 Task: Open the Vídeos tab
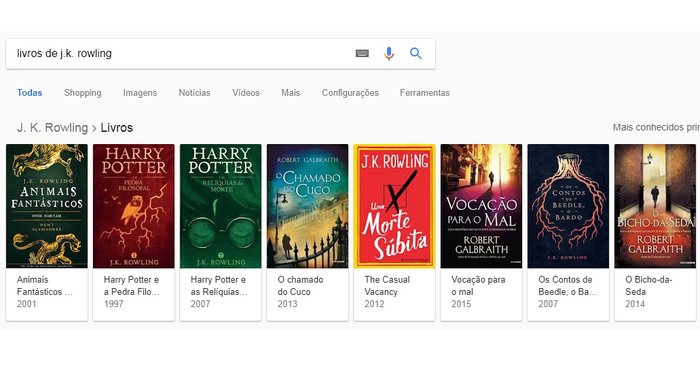[x=246, y=93]
